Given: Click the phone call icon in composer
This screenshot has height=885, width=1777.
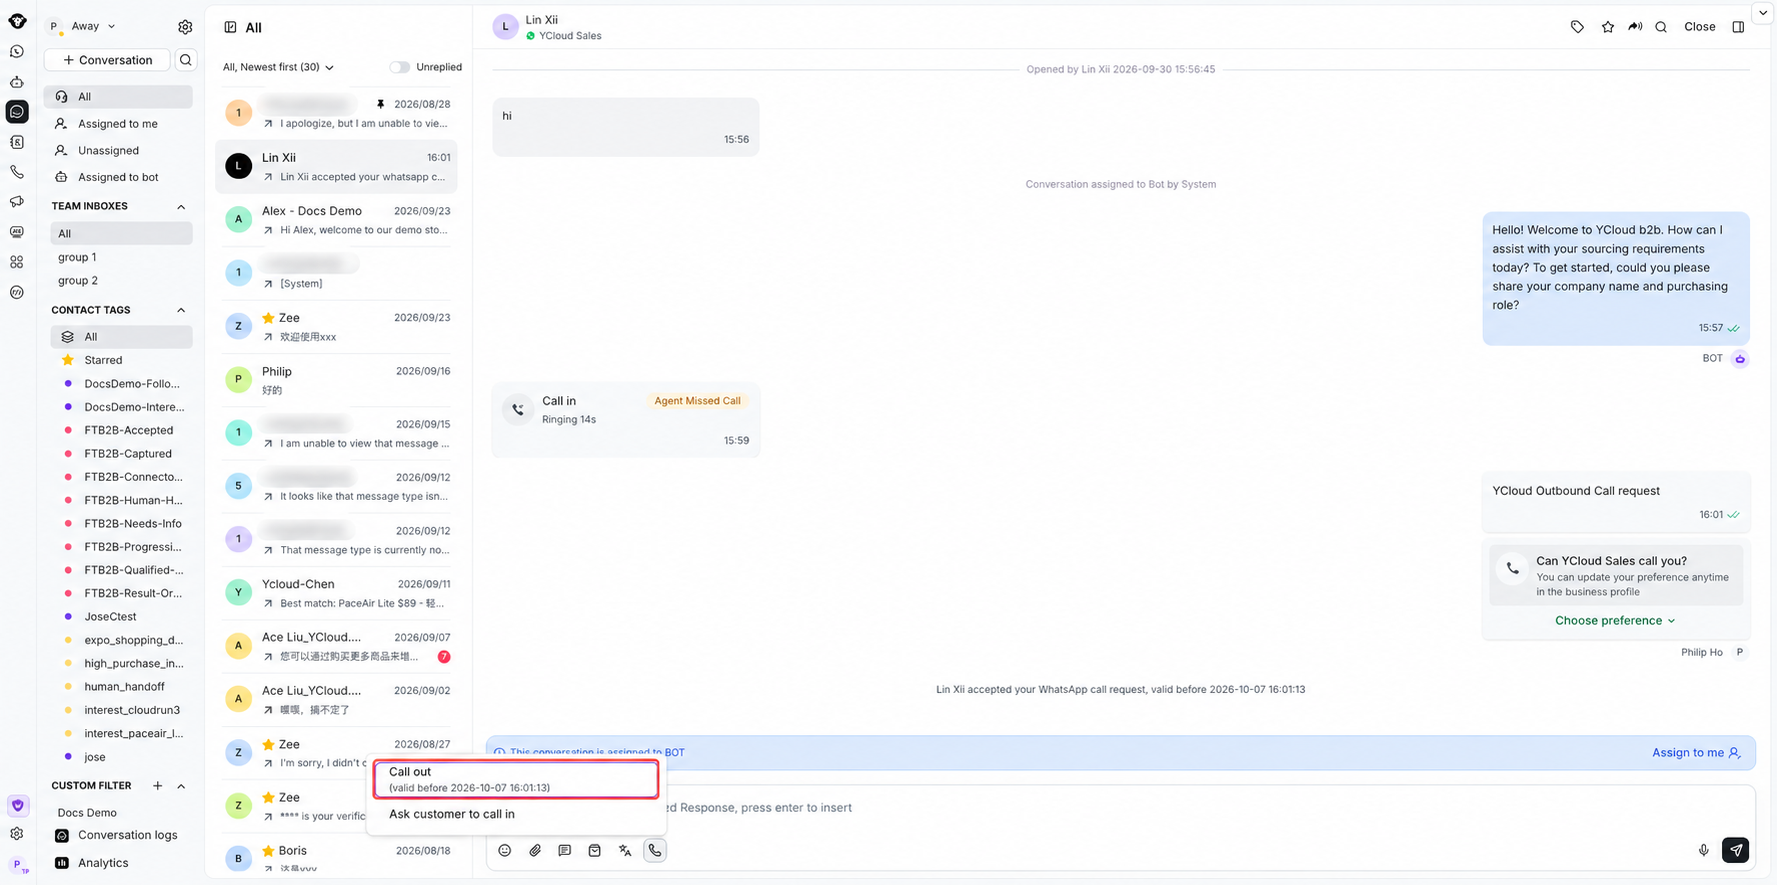Looking at the screenshot, I should (655, 851).
